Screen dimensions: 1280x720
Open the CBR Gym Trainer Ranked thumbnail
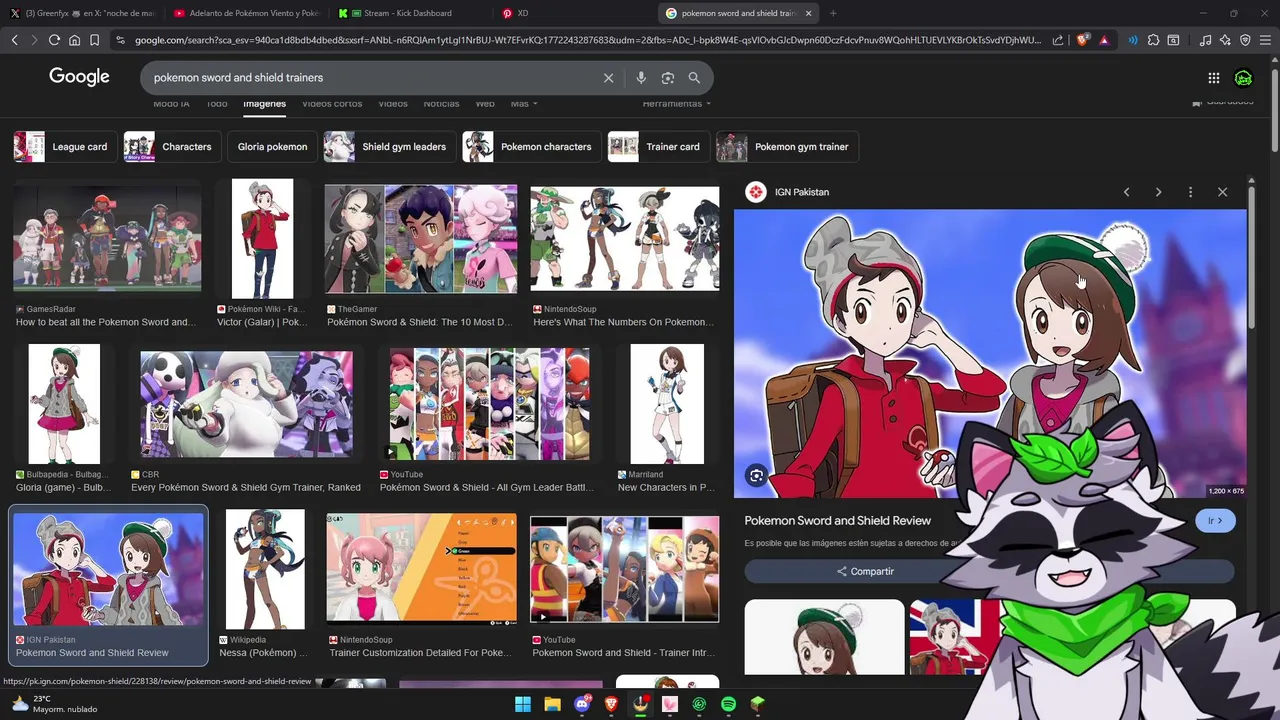tap(246, 404)
